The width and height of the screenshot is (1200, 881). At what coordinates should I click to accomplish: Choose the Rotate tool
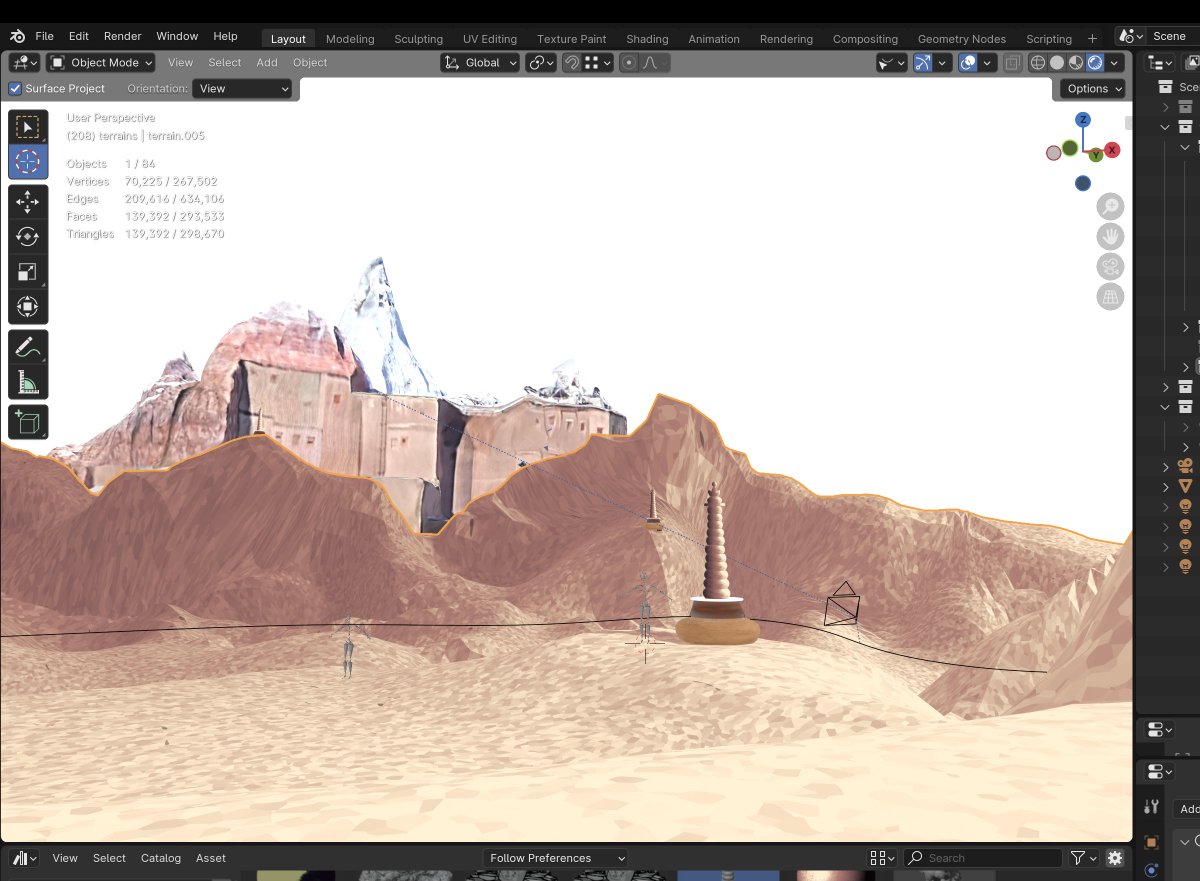28,237
